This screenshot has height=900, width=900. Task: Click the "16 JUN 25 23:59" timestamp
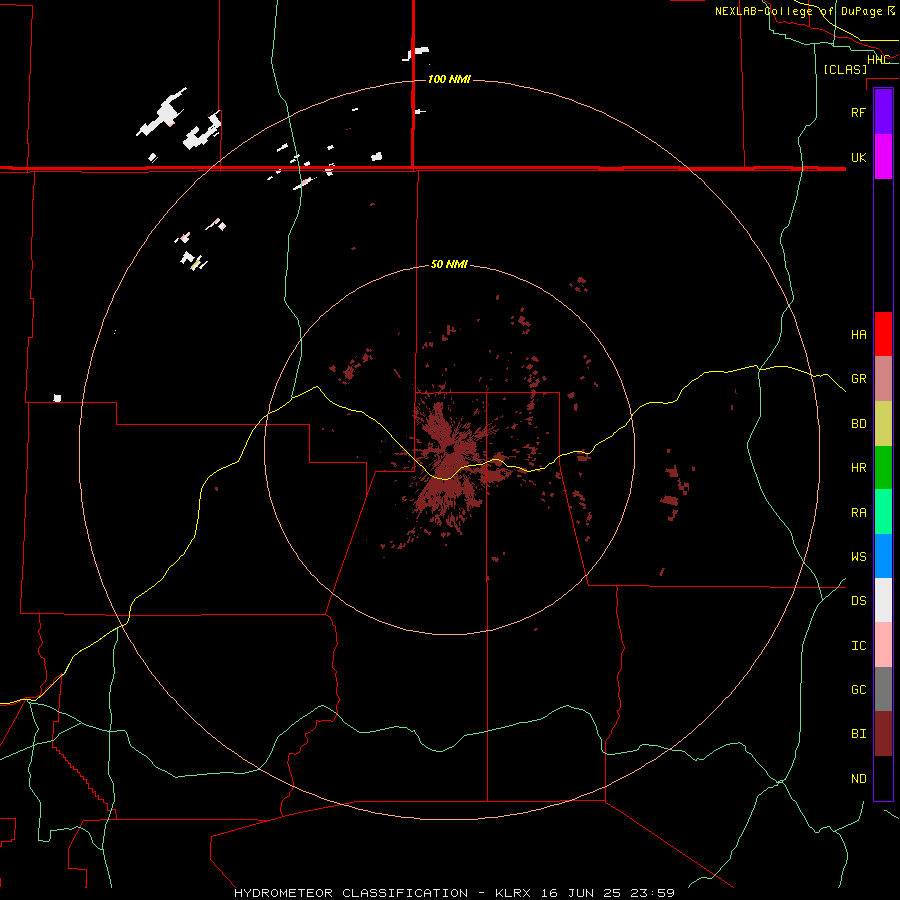pos(610,893)
